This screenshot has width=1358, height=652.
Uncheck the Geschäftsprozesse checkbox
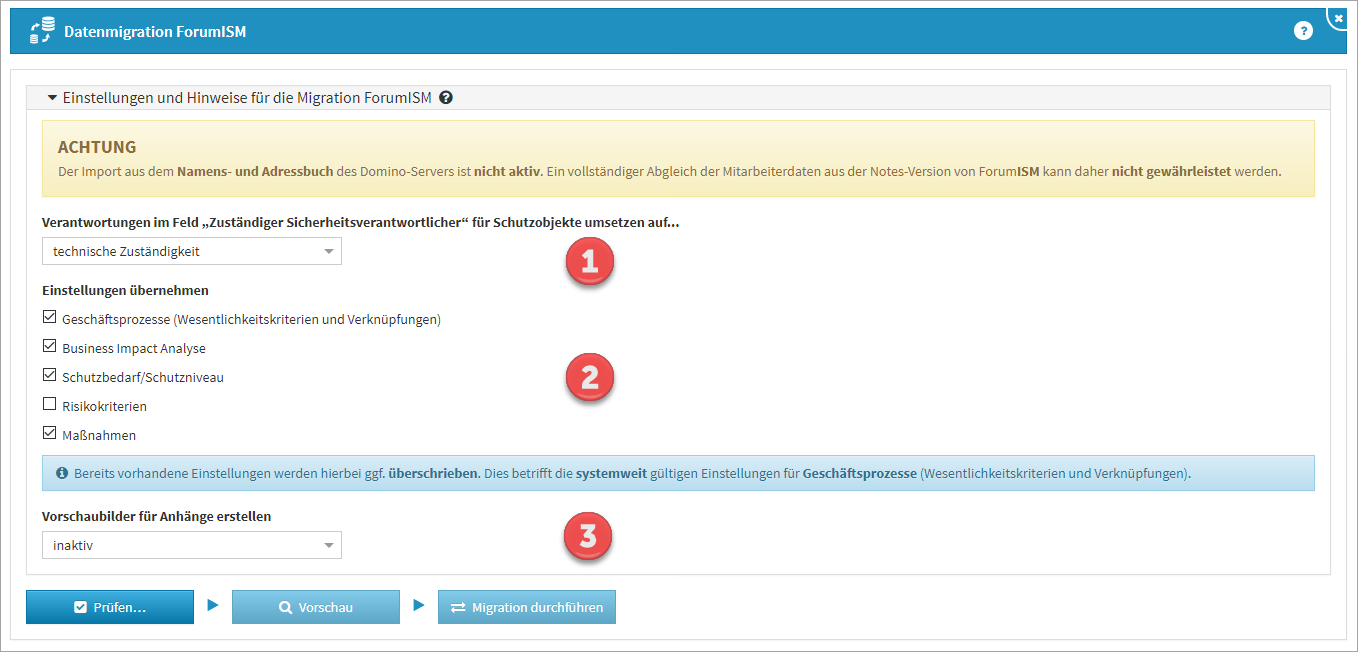(x=49, y=318)
